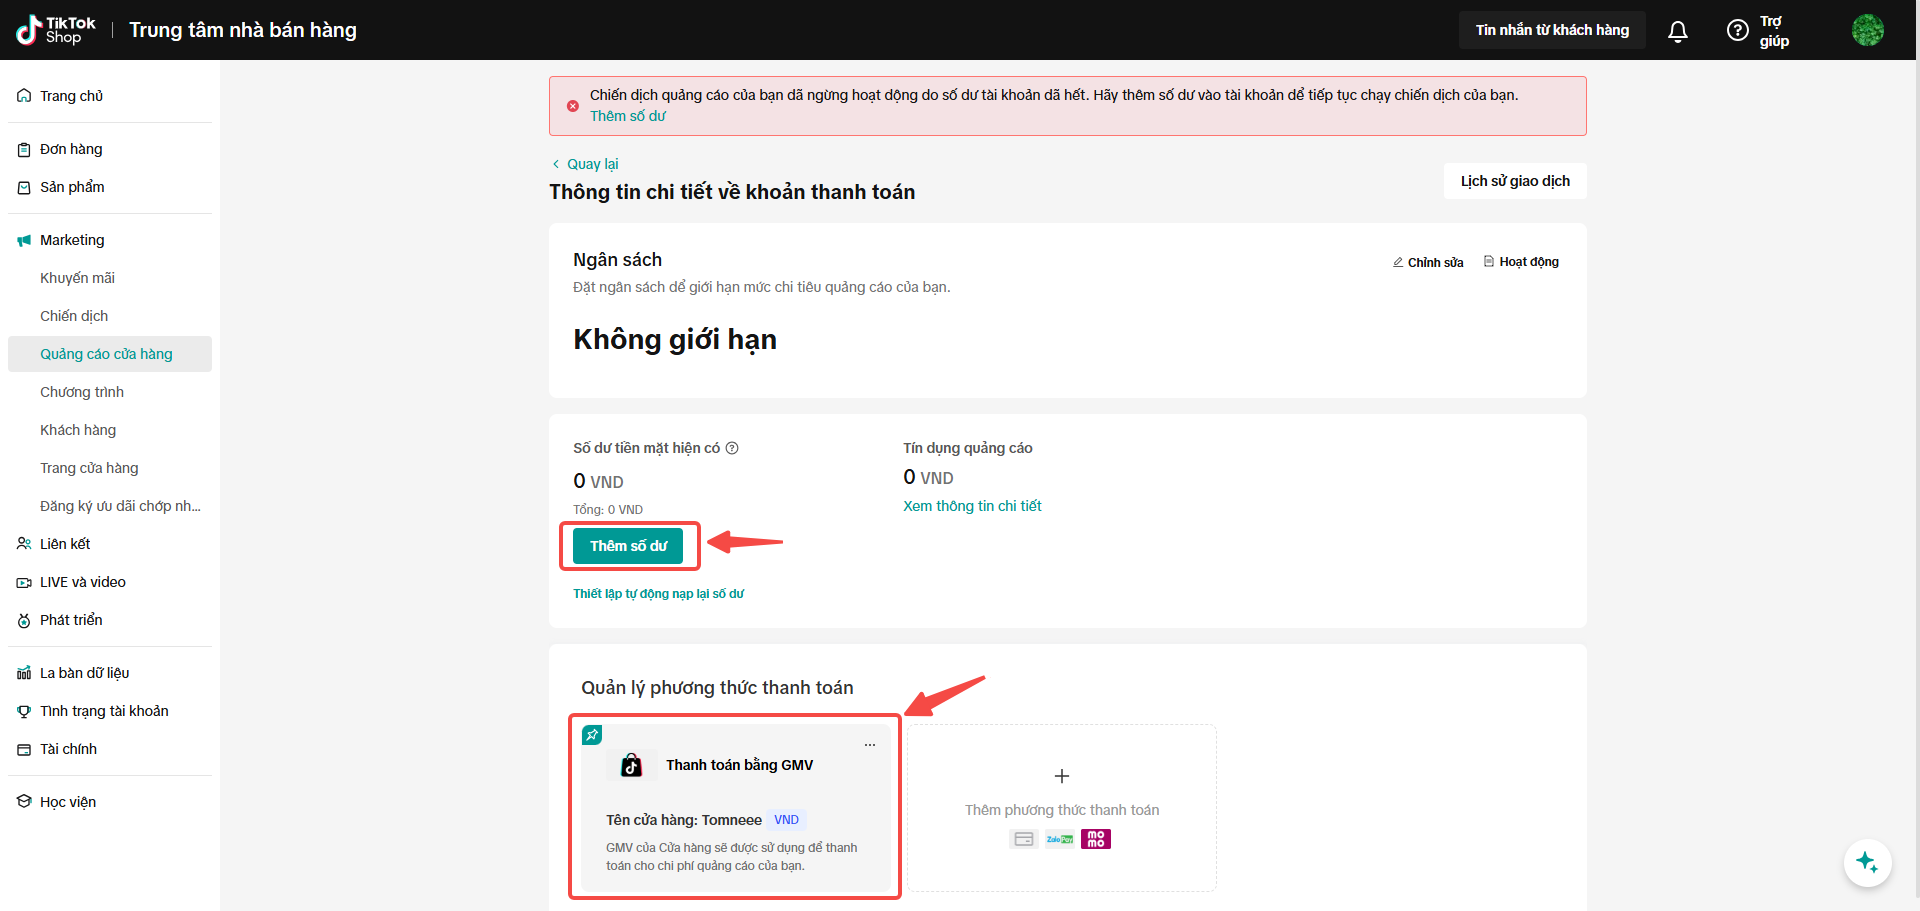Click the pencil icon next to Chỉnh sửa
Screen dimensions: 1920x911
pos(1398,262)
